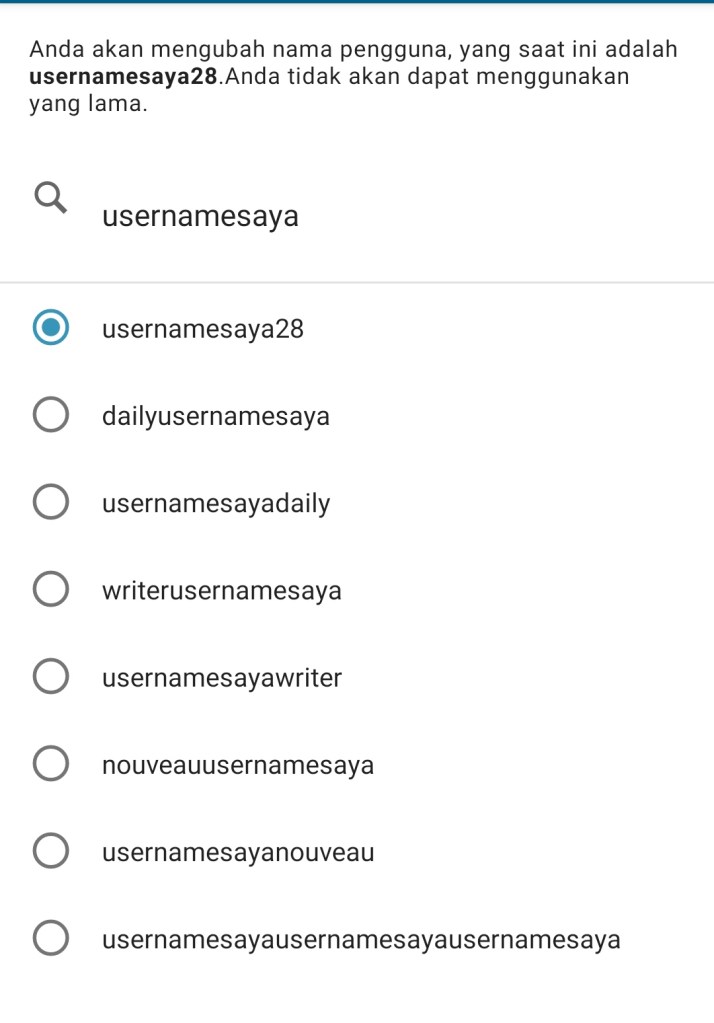Screen dimensions: 714x1023
Task: Tap the nouveauusernamesaya option label
Action: pyautogui.click(x=238, y=766)
